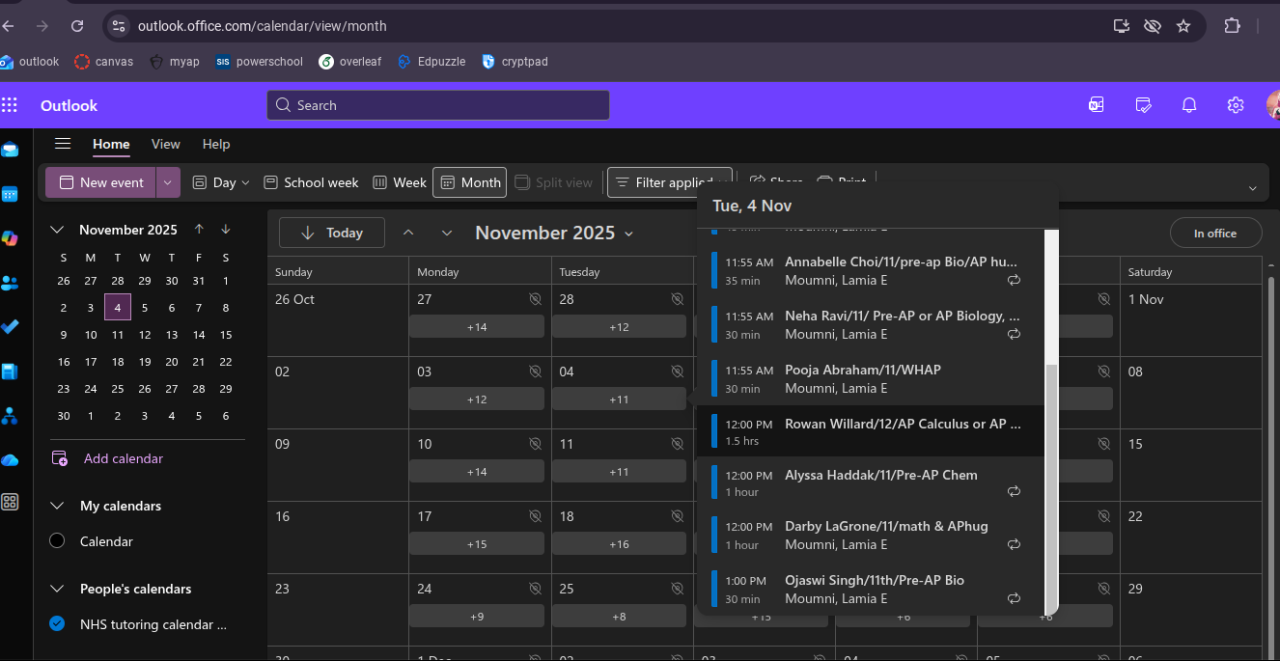Go to next month in mini calendar
Screen dimensions: 1280x661
click(x=226, y=230)
